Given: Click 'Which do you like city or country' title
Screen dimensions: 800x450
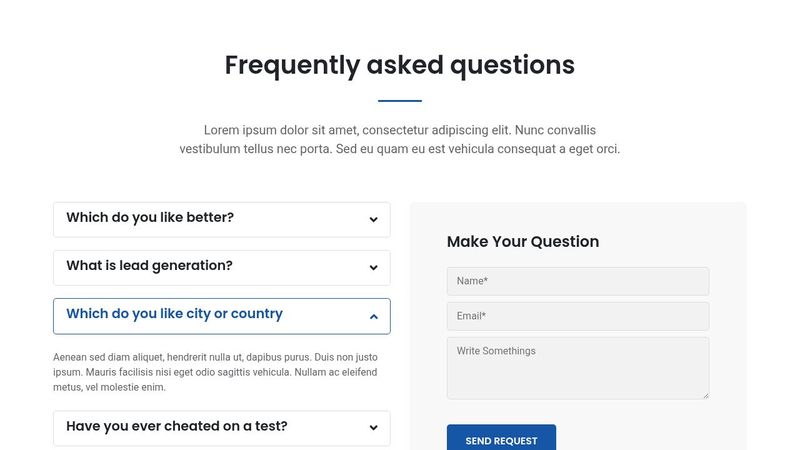Looking at the screenshot, I should [174, 314].
